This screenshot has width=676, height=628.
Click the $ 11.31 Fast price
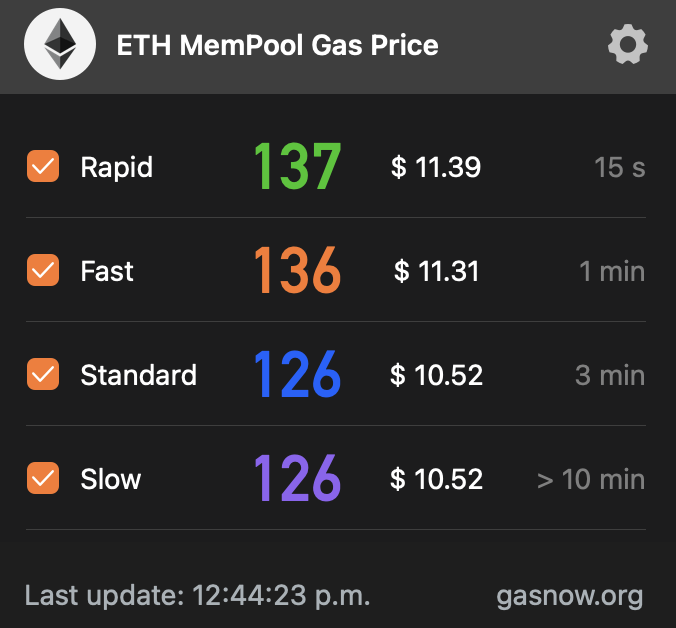coord(437,271)
